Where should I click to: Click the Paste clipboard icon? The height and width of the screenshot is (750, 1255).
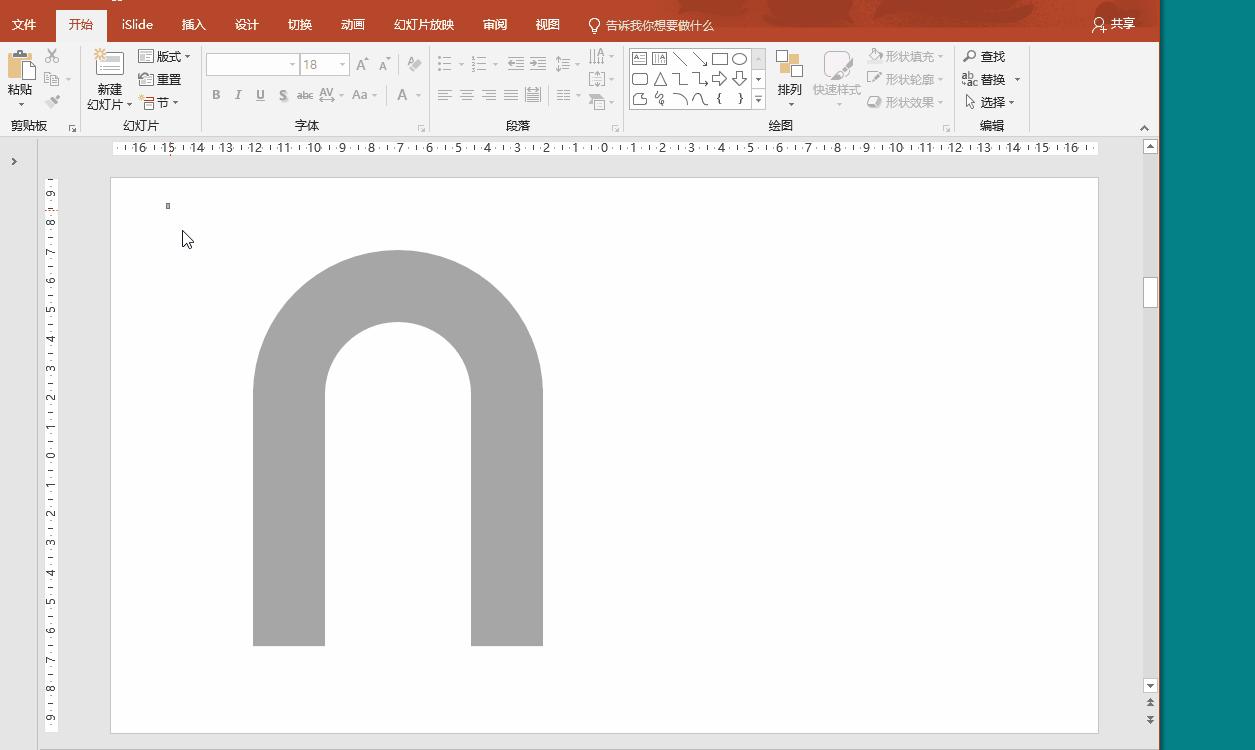(20, 66)
